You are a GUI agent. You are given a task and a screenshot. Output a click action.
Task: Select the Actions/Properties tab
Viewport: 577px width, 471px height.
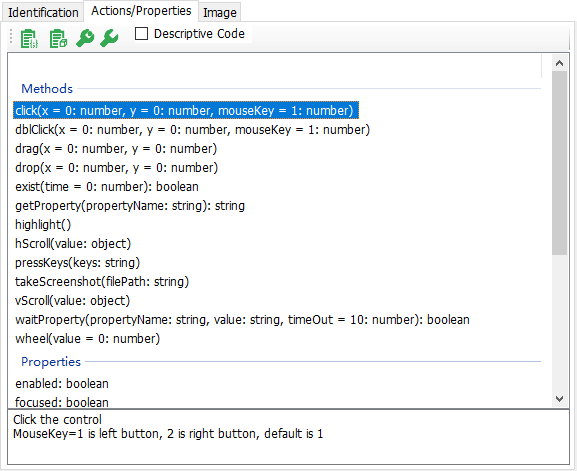point(141,11)
